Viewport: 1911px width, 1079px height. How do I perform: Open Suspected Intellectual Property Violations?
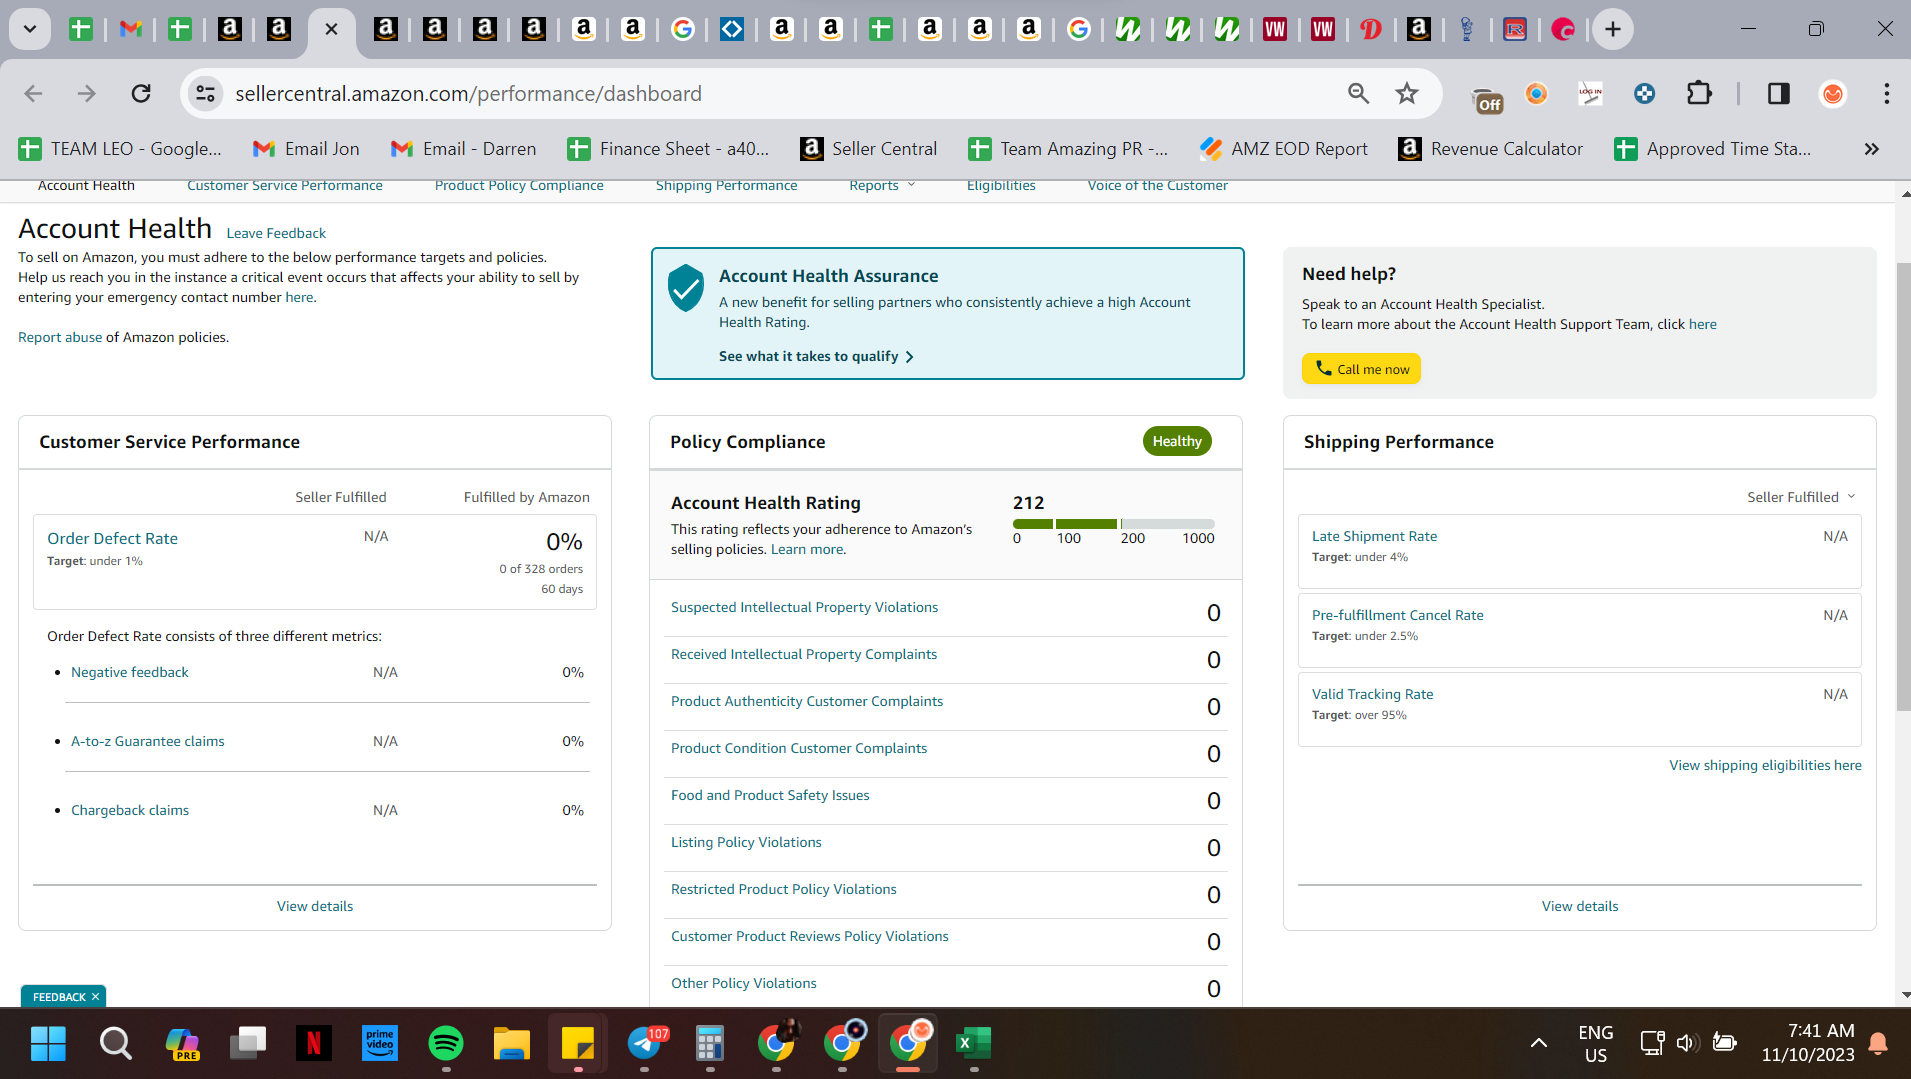tap(804, 607)
